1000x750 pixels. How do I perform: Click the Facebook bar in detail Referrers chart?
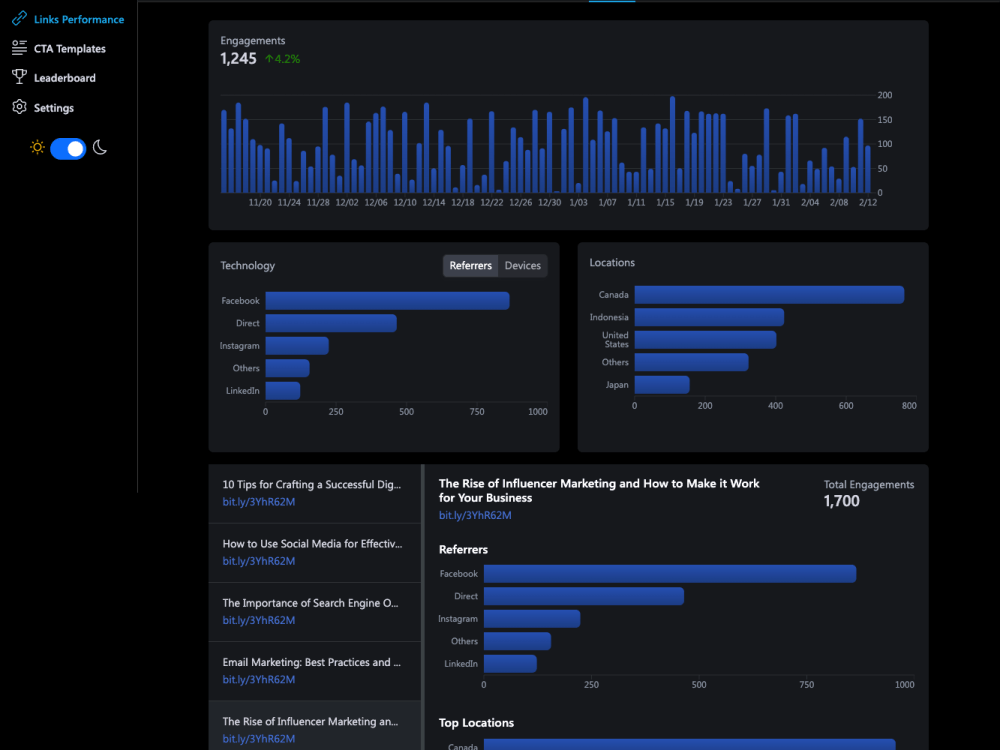[x=670, y=573]
